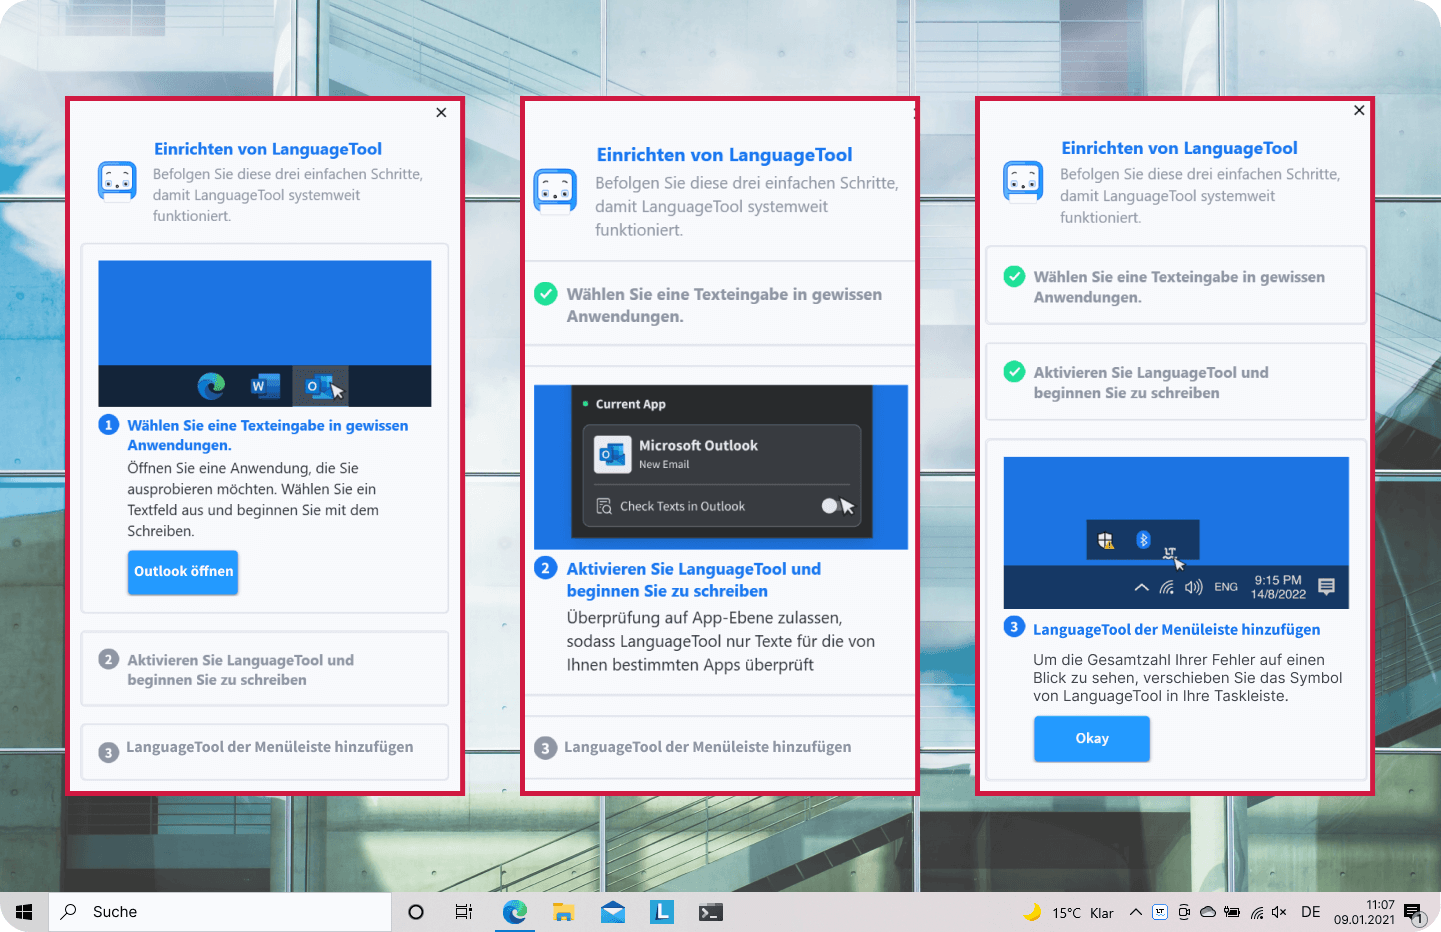Expand step 3 Menüleiste row in first panel

pyautogui.click(x=265, y=750)
